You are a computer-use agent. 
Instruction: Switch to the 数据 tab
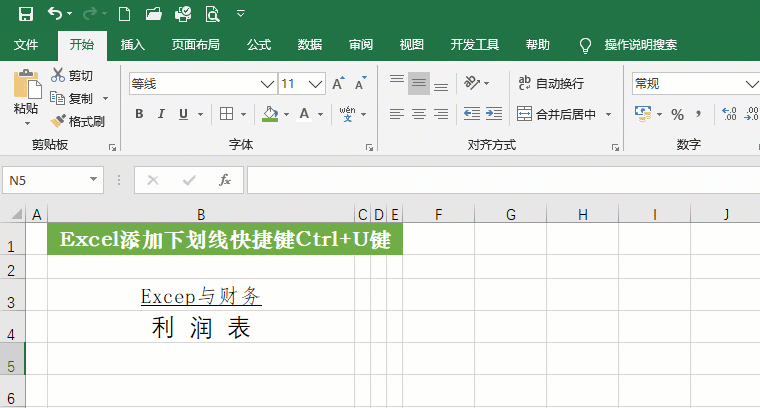click(x=310, y=45)
